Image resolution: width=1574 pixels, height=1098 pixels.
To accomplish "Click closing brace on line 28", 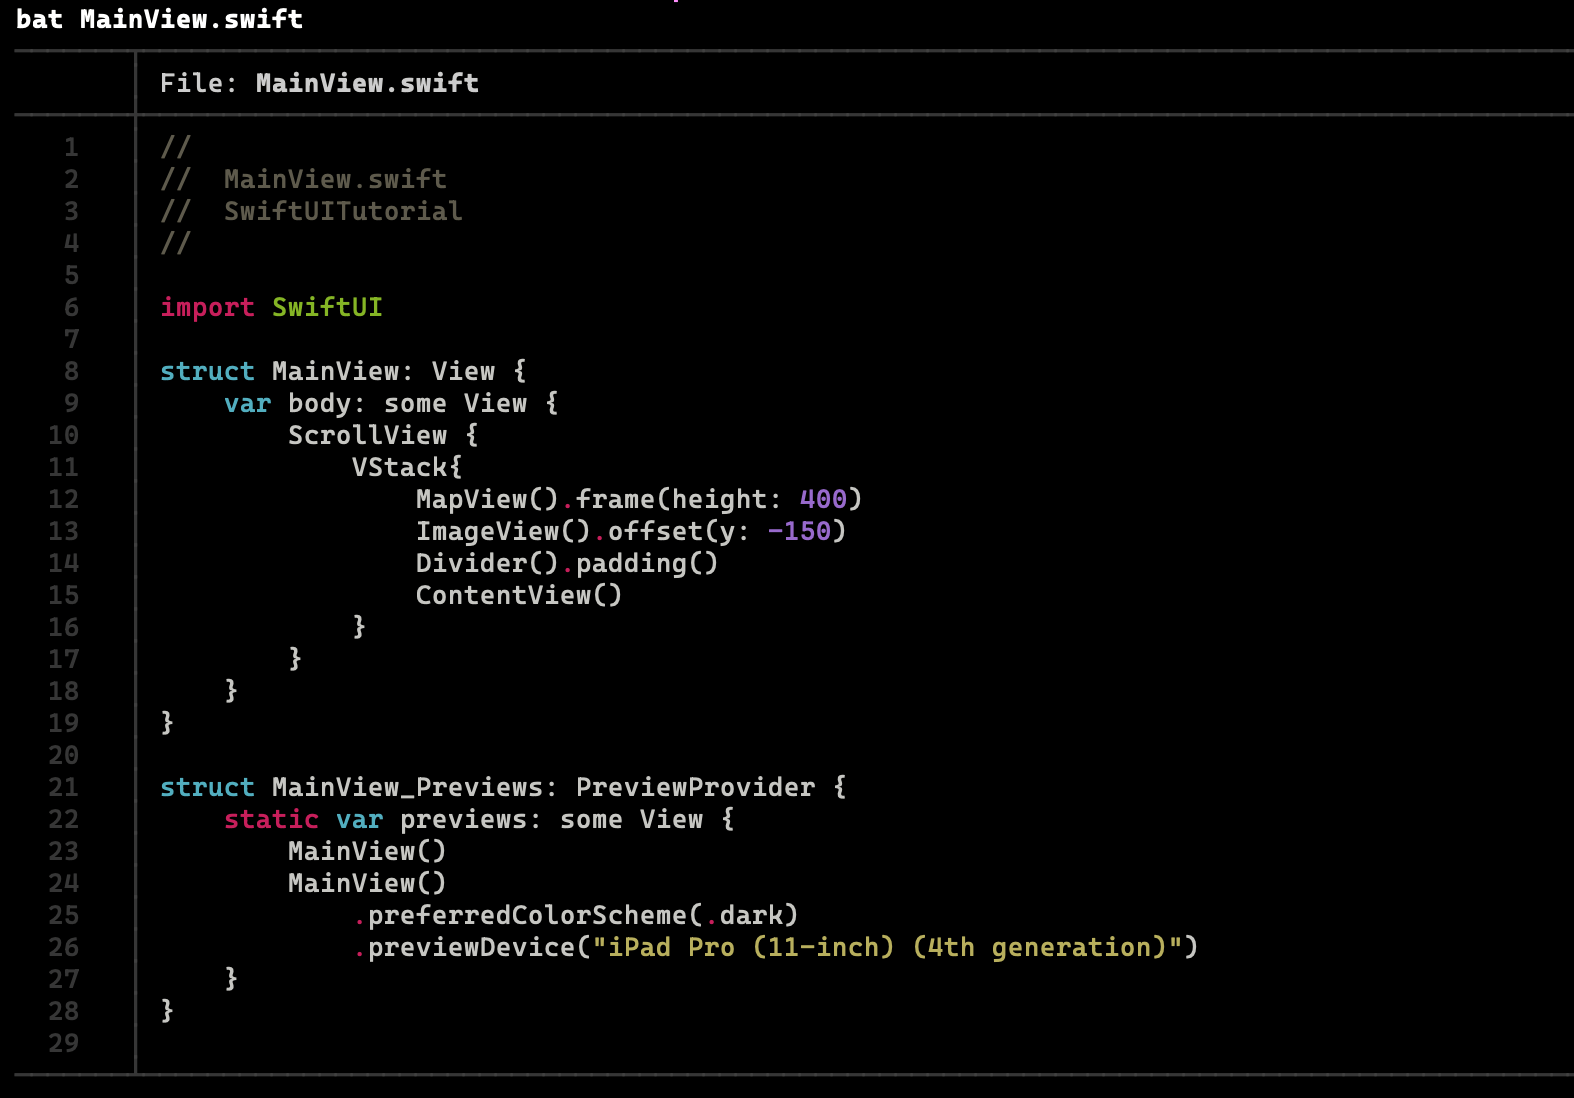I will (x=167, y=1010).
